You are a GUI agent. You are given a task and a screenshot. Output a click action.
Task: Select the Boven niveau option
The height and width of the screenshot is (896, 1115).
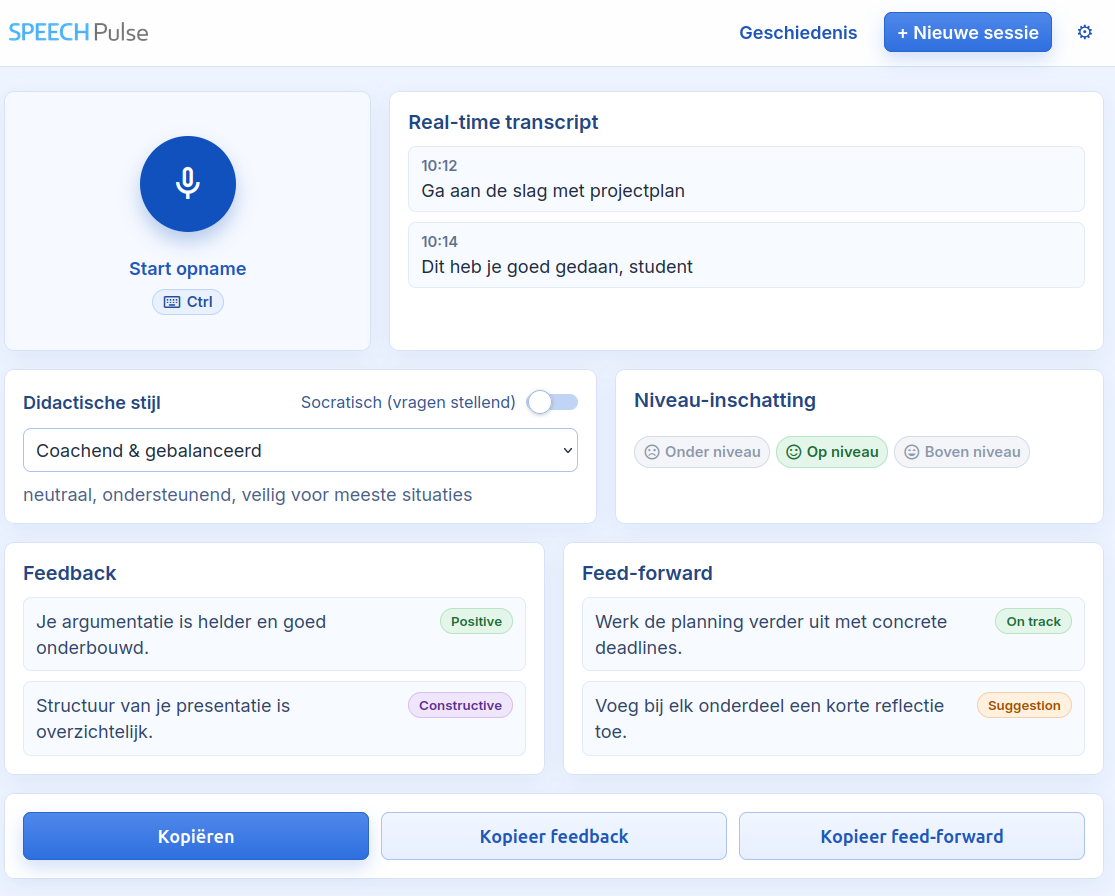tap(961, 452)
